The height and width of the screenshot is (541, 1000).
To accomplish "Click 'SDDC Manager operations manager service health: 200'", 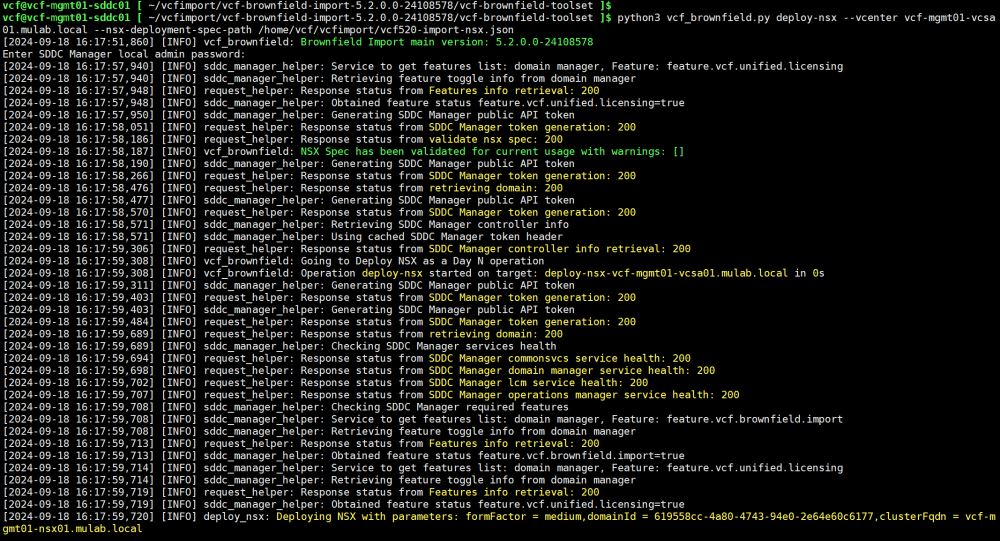I will tap(584, 395).
